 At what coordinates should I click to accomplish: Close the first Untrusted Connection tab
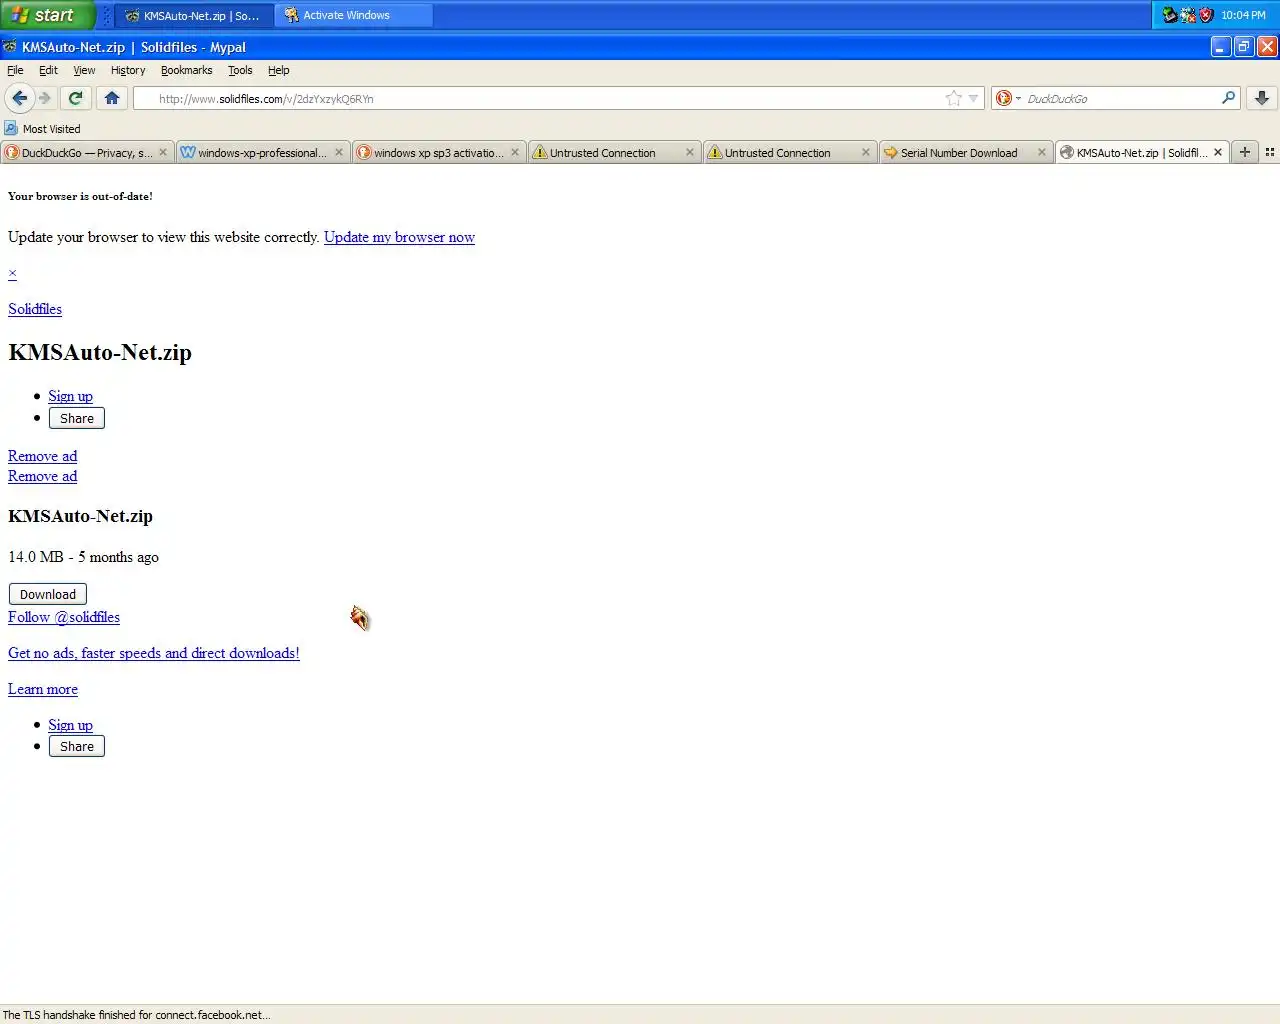pyautogui.click(x=690, y=152)
